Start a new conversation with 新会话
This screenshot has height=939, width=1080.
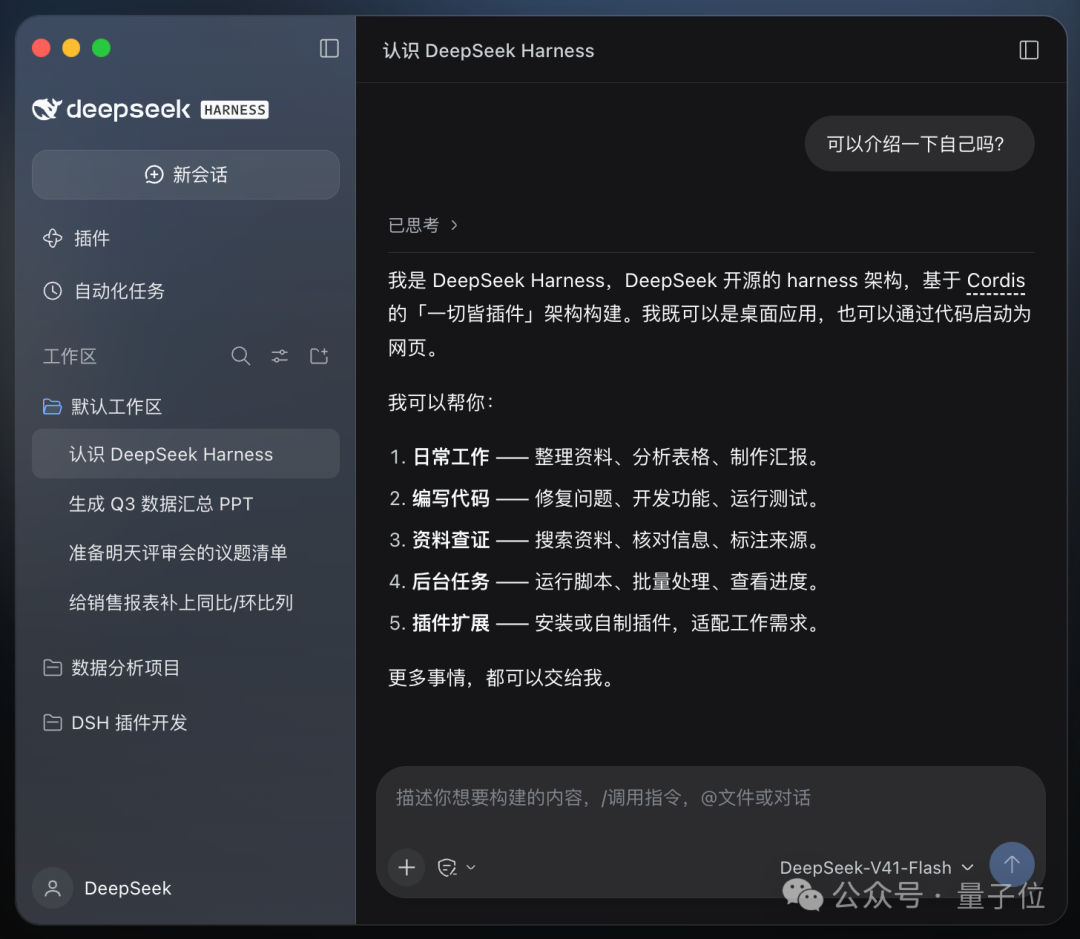[x=186, y=175]
